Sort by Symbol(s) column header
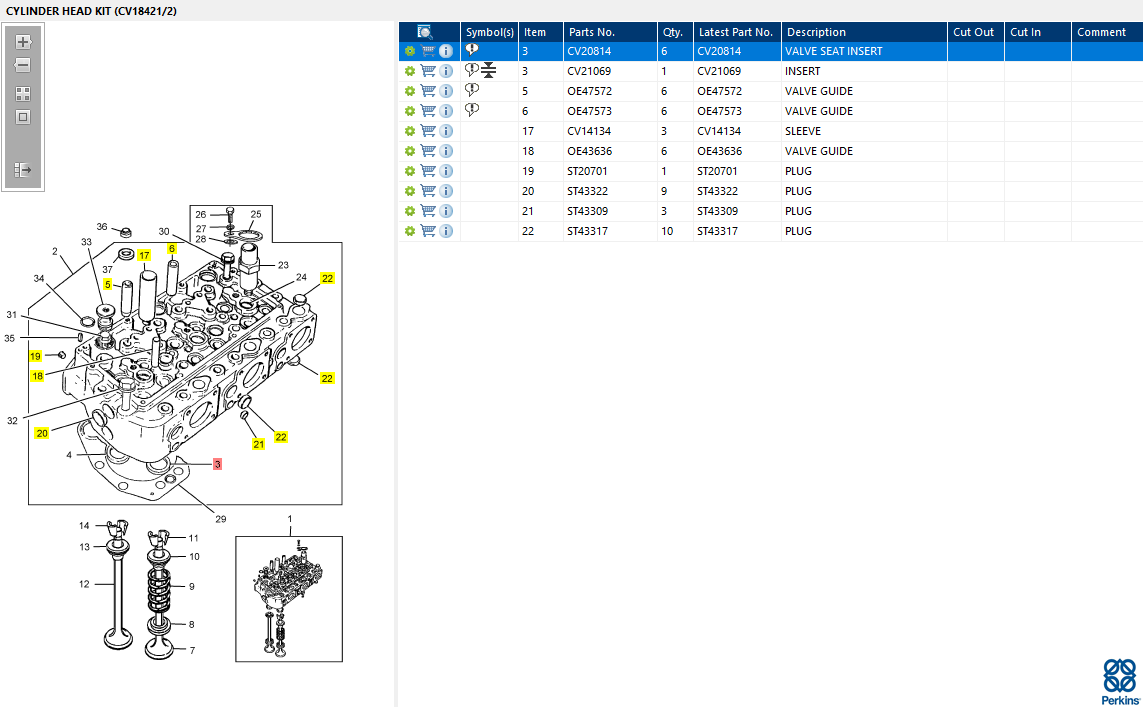 (489, 32)
